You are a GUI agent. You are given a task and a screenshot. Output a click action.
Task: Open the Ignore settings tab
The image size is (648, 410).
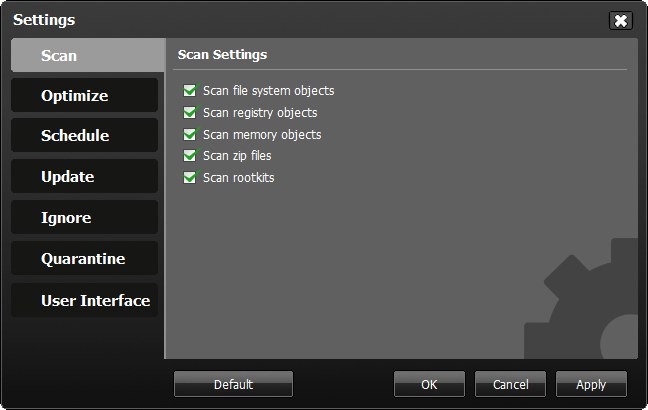[x=85, y=217]
